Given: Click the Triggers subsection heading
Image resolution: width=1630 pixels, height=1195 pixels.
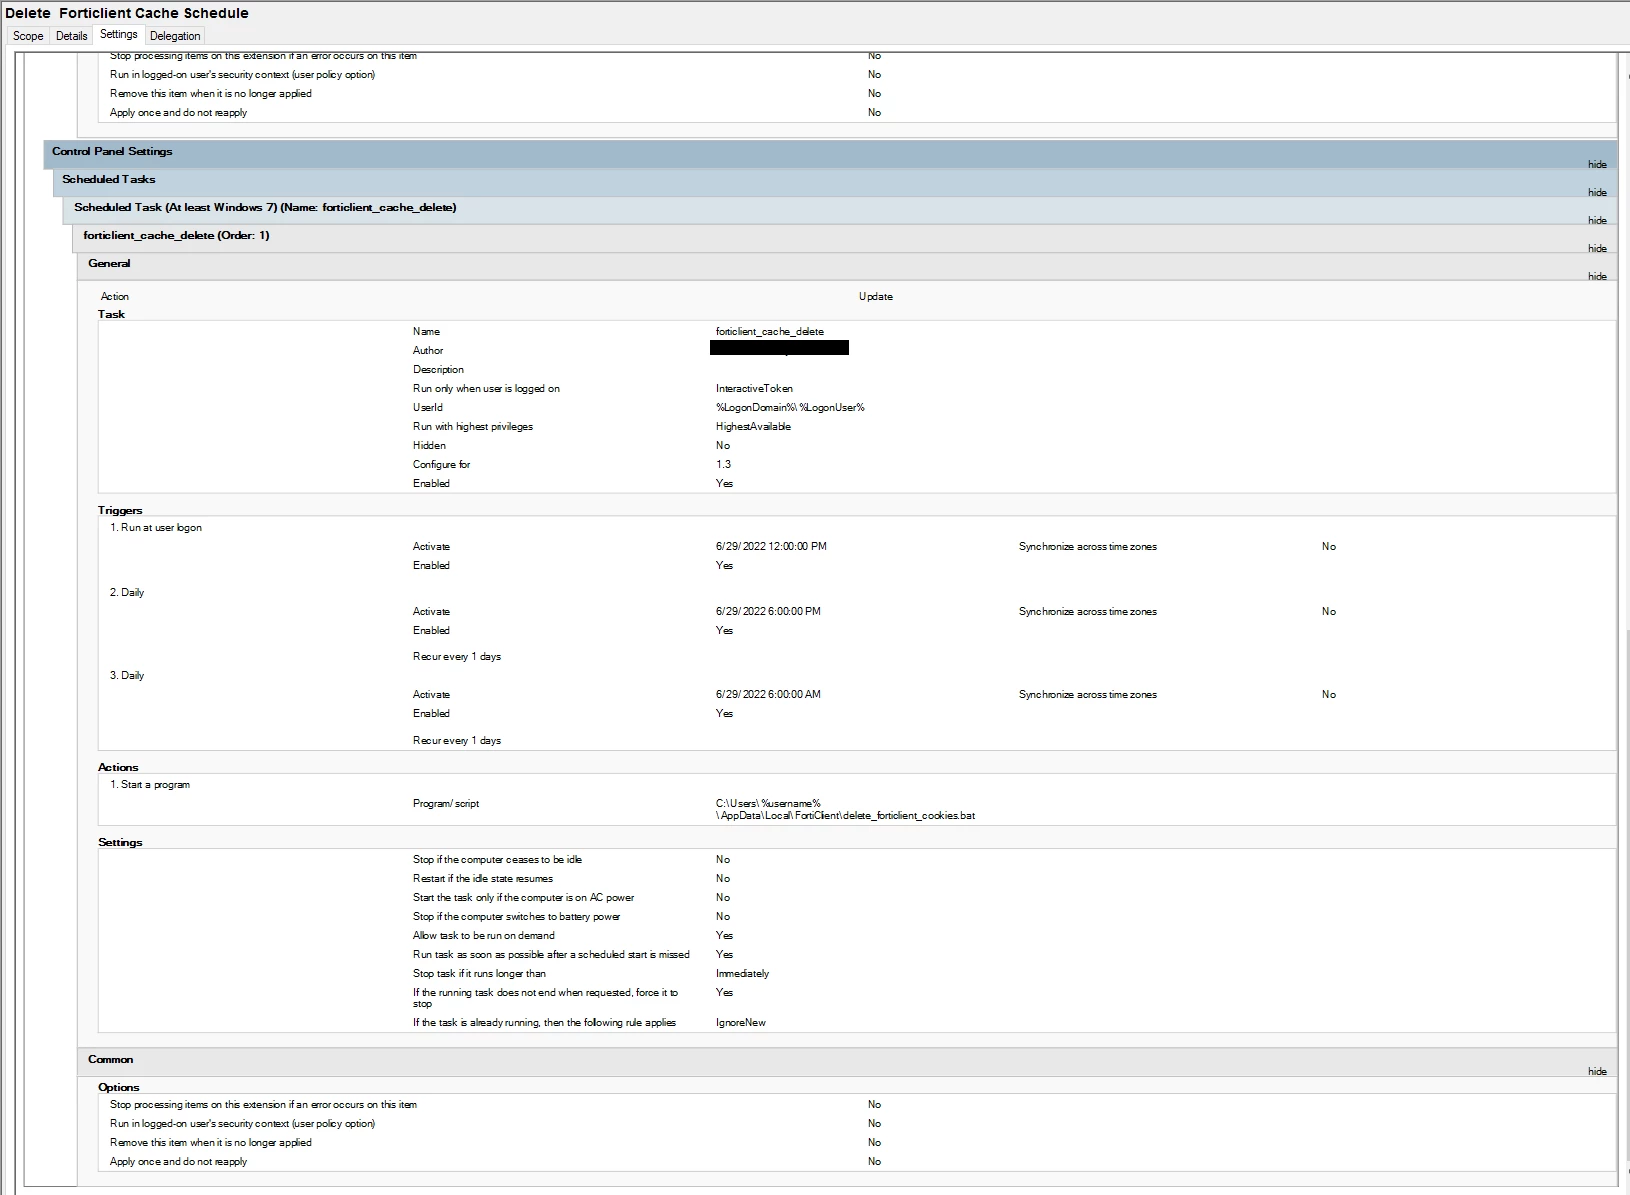Looking at the screenshot, I should [120, 510].
